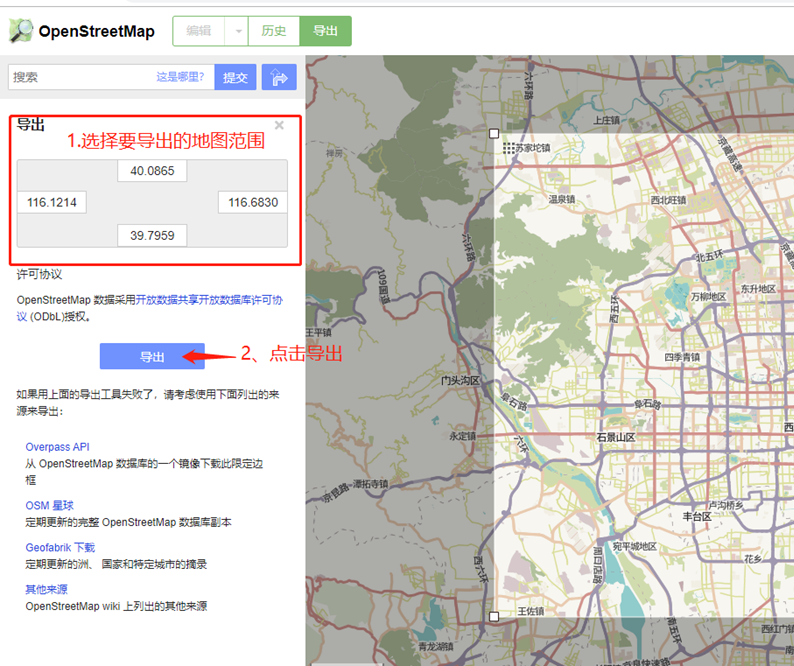The width and height of the screenshot is (794, 666).
Task: Click 四季青镇 label on map
Action: [682, 358]
